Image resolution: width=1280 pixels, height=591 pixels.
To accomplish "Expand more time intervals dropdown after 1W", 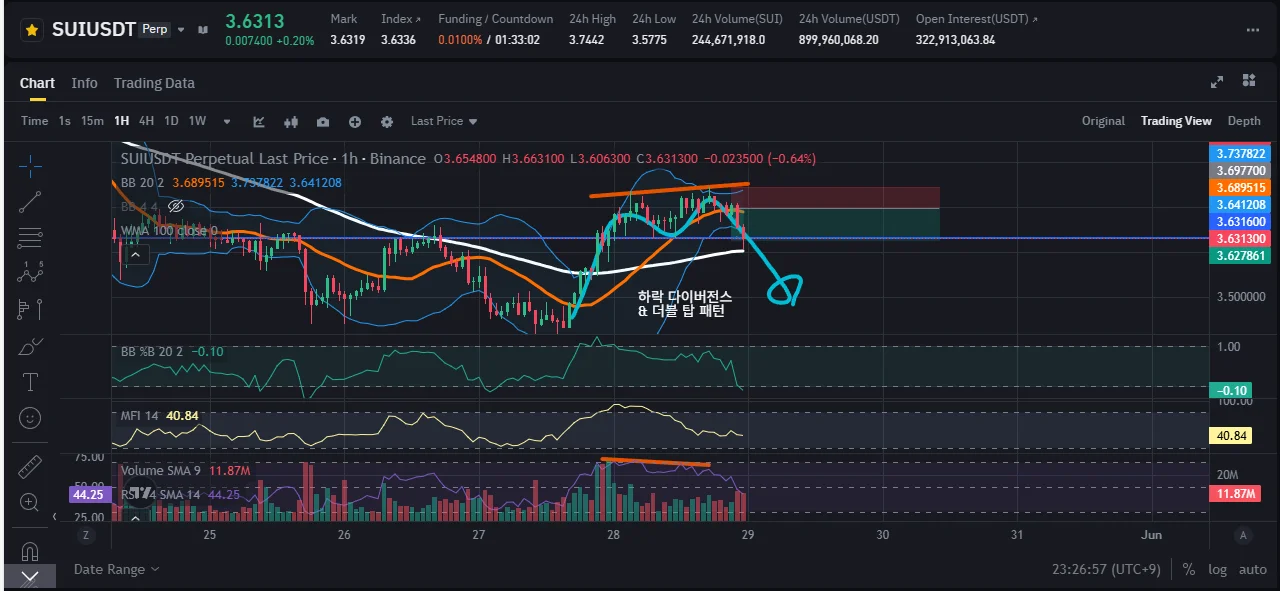I will 227,121.
